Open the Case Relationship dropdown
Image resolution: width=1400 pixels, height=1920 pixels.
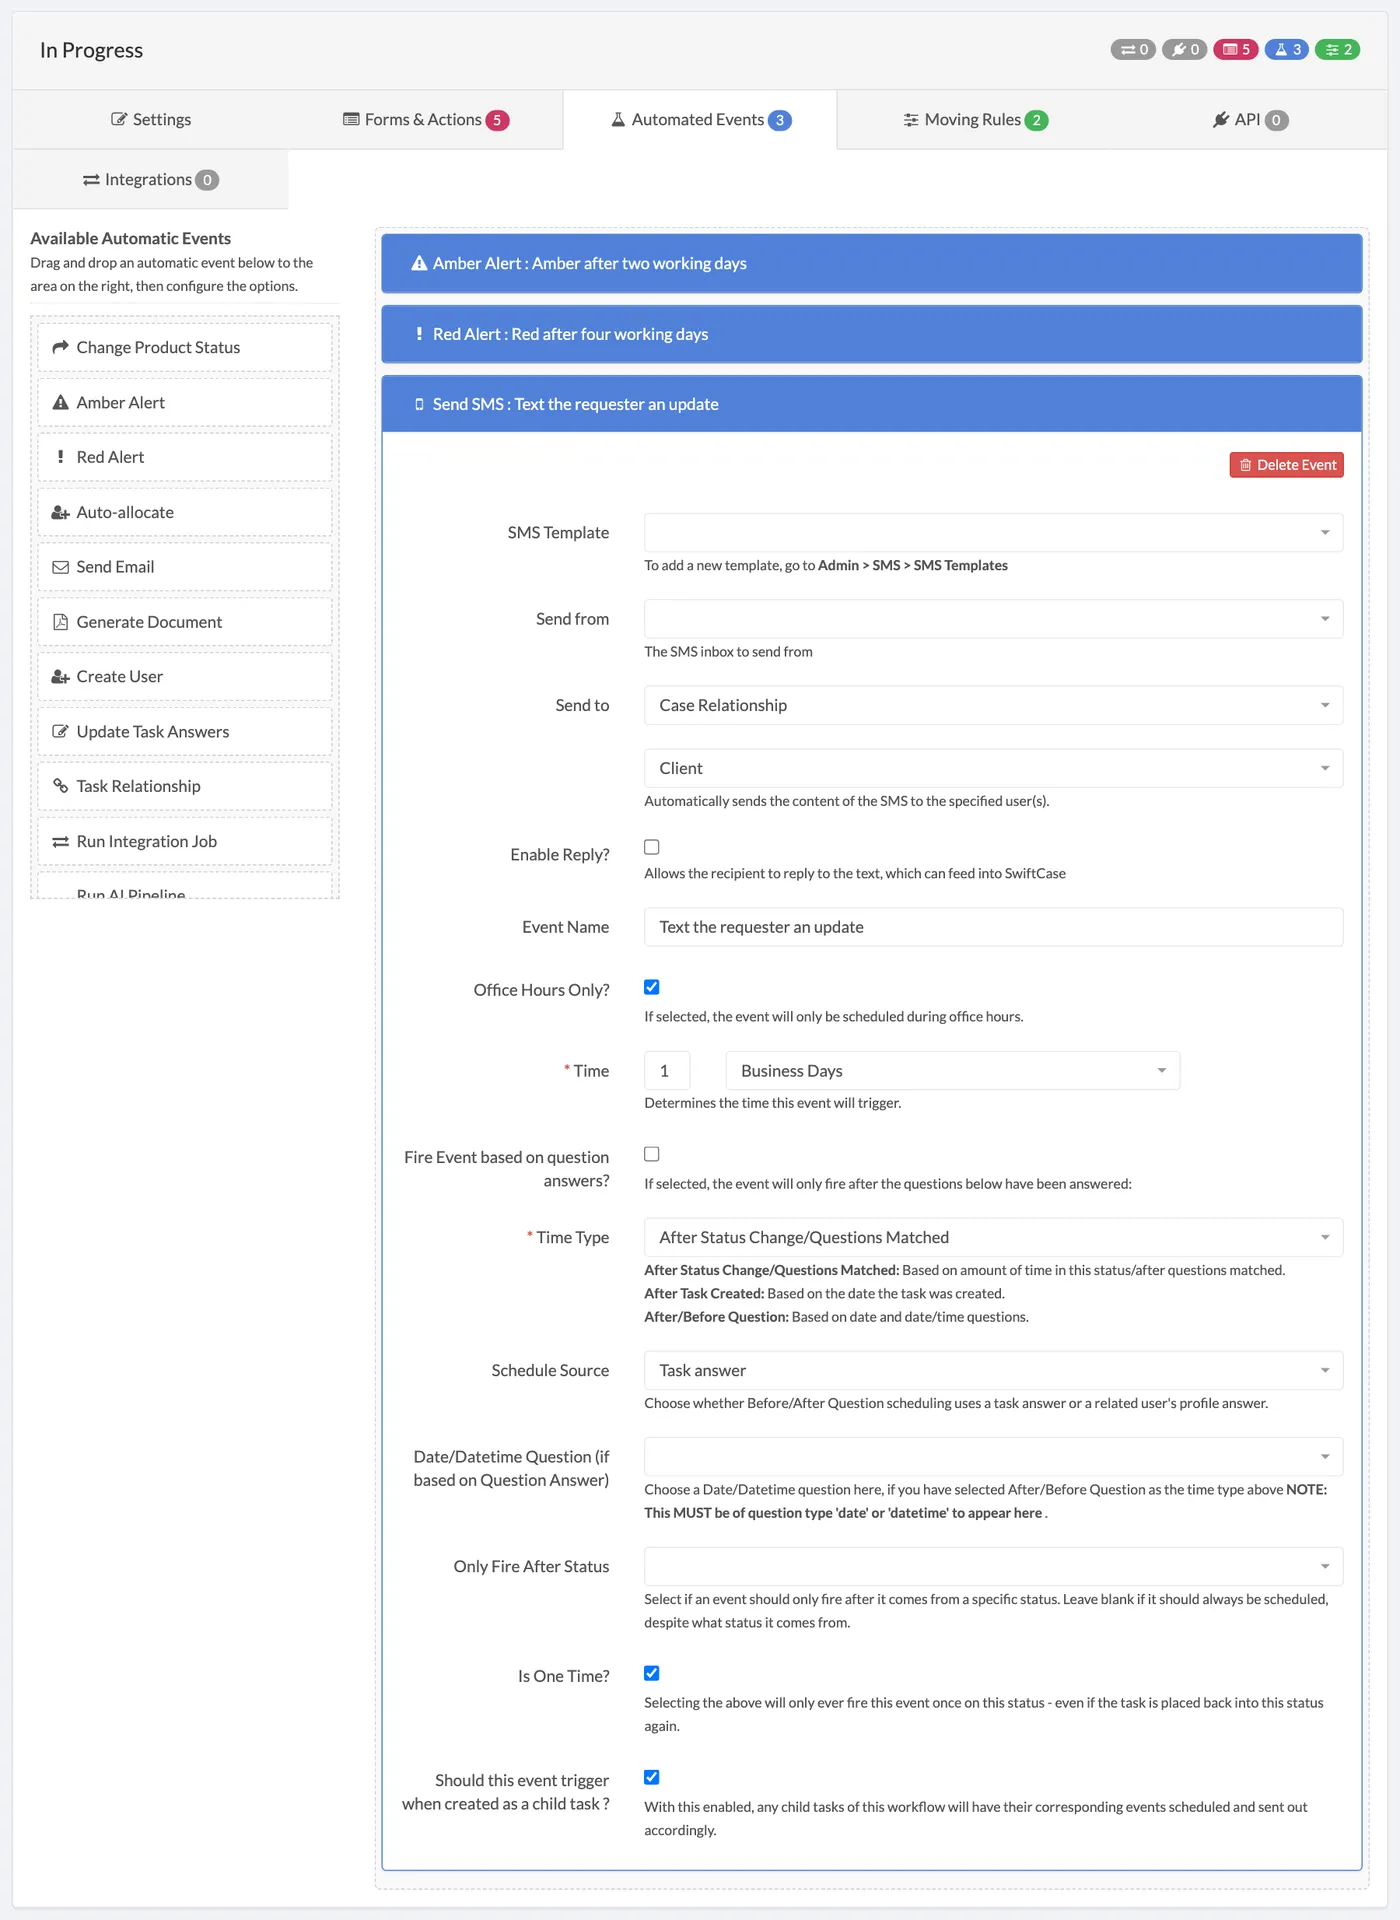click(993, 705)
